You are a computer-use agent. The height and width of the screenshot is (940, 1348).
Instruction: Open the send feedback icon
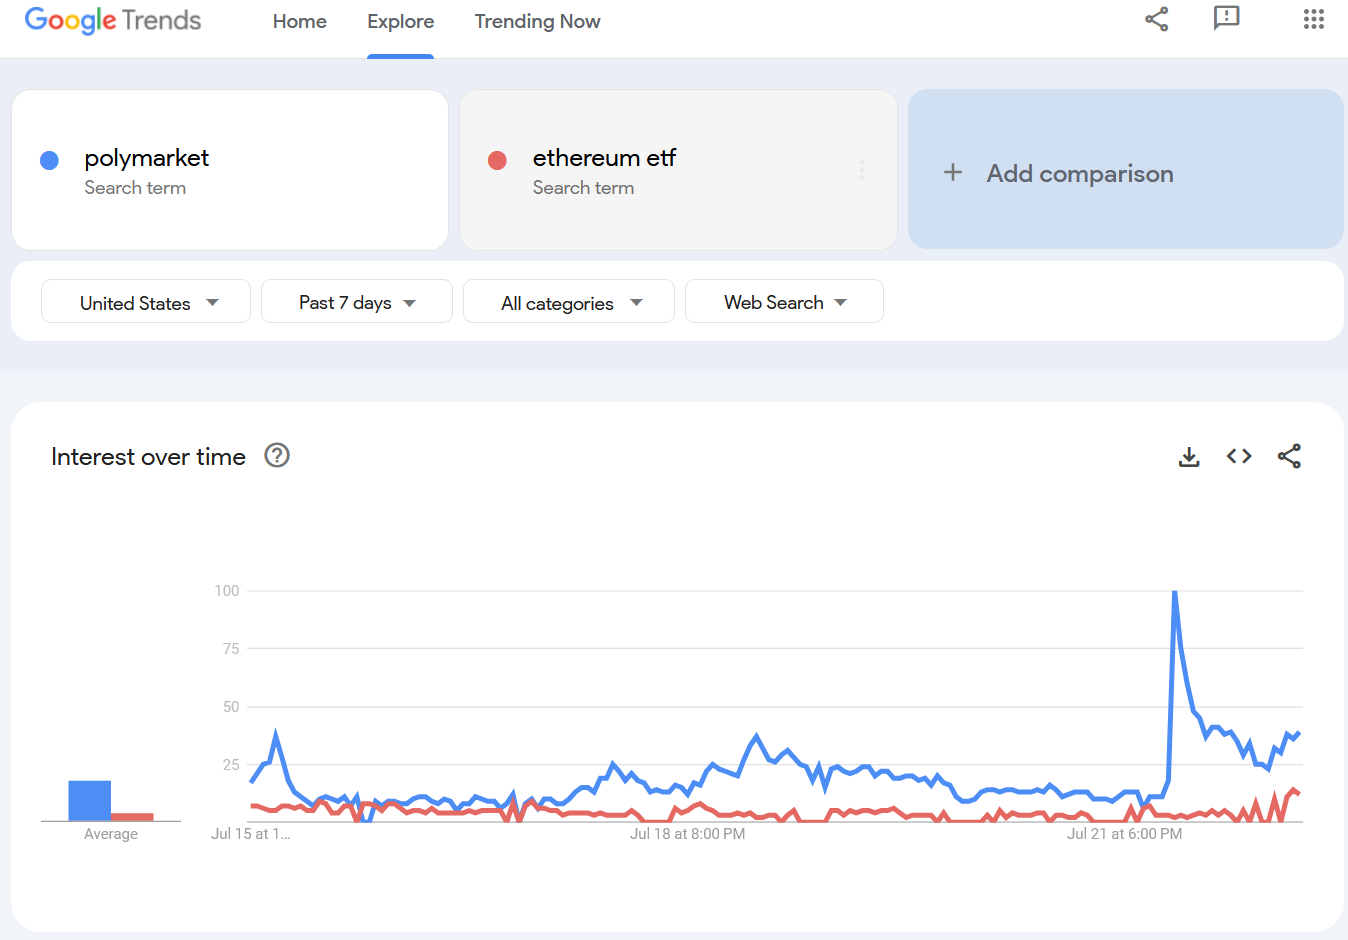click(1226, 18)
